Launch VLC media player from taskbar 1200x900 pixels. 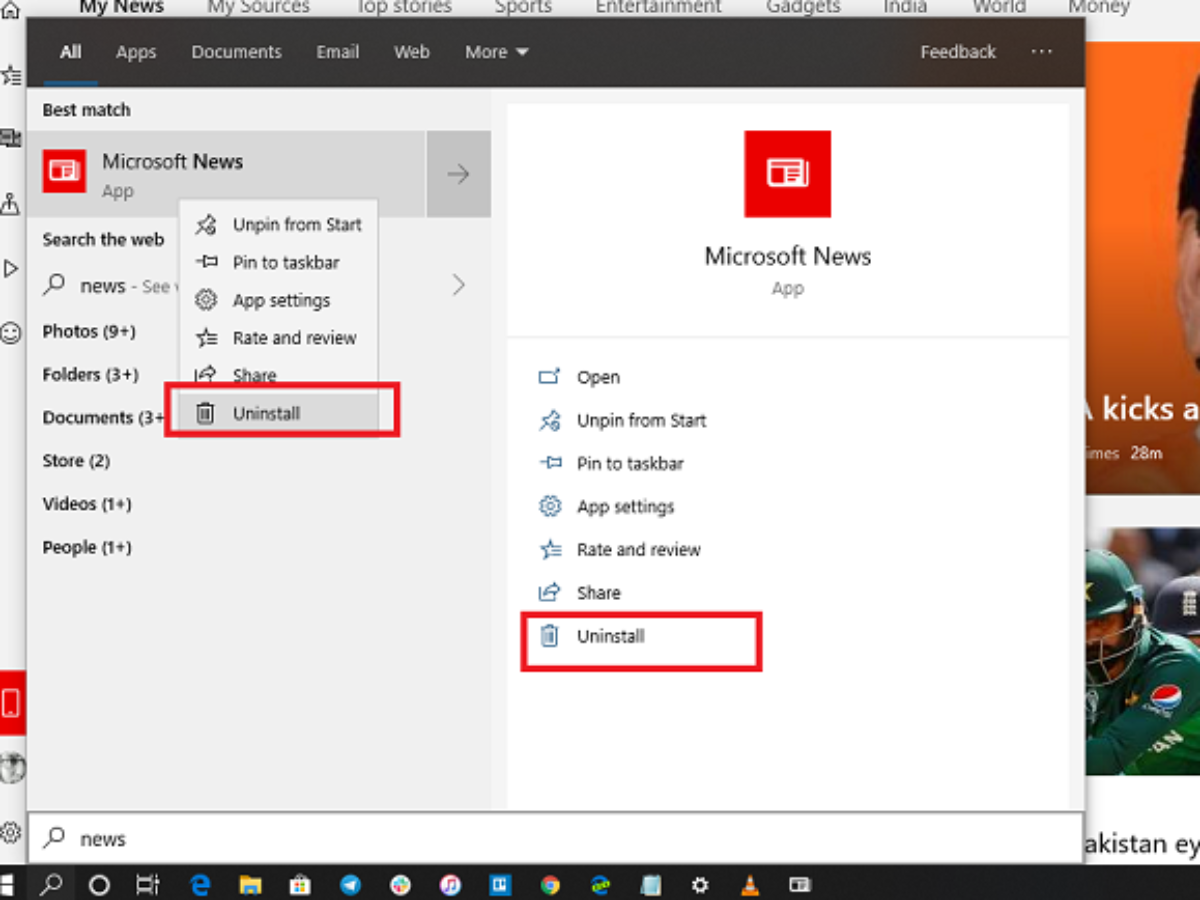749,884
